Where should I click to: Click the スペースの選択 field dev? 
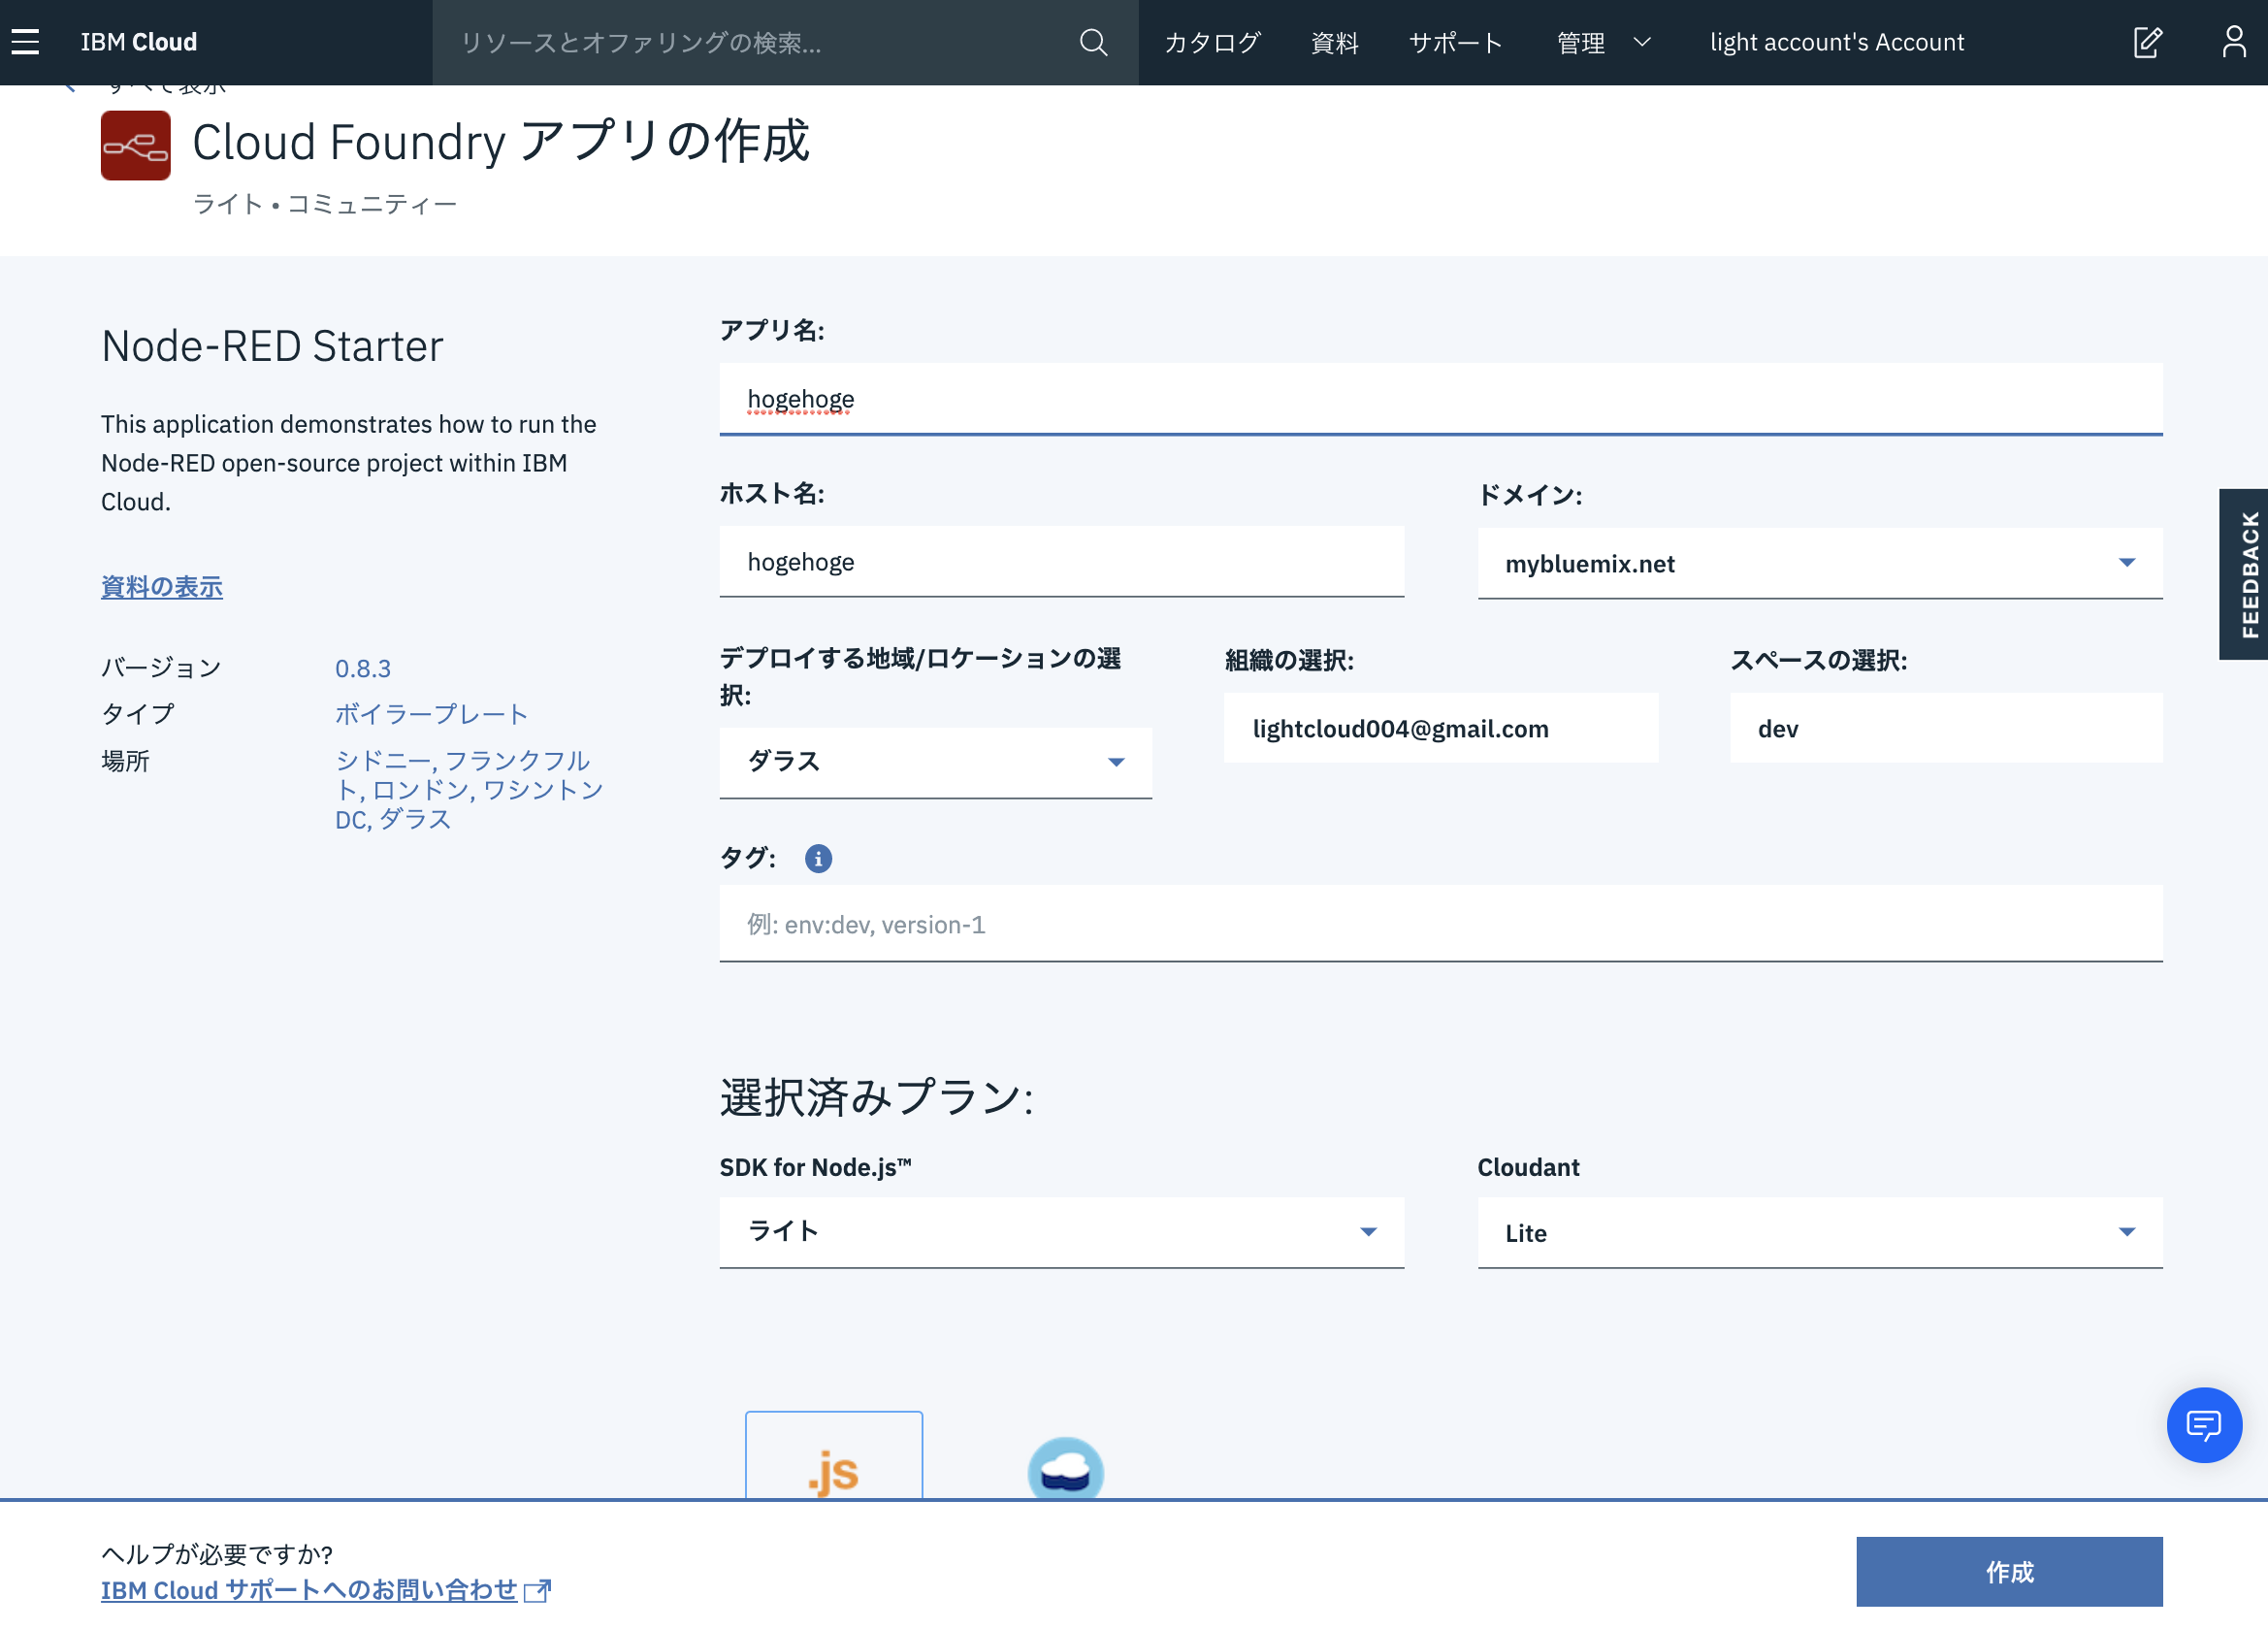(x=1946, y=728)
